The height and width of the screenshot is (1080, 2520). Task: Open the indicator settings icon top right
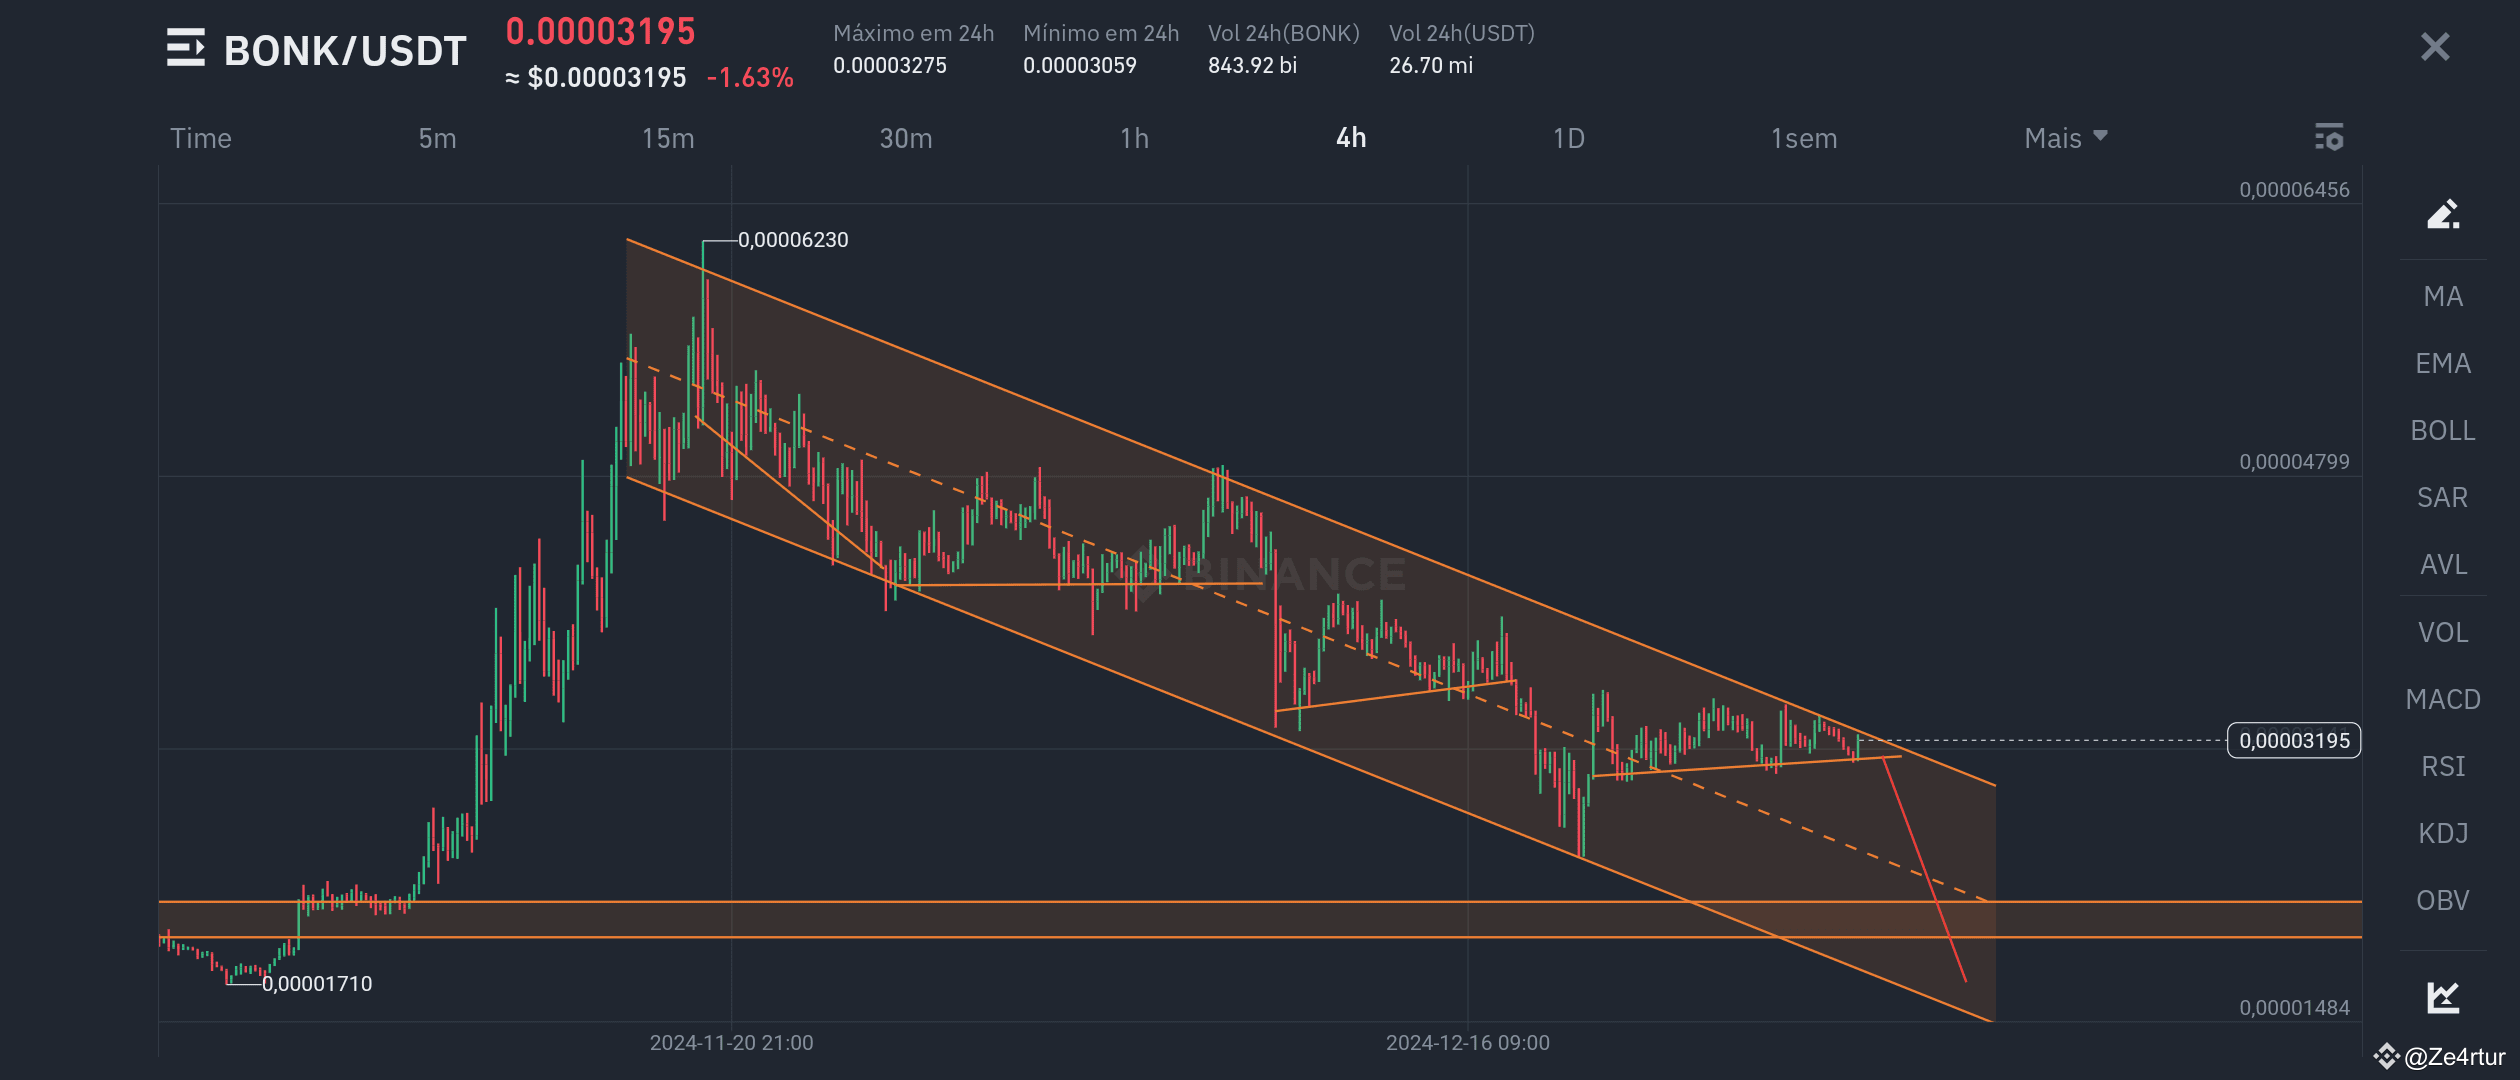click(x=2330, y=138)
